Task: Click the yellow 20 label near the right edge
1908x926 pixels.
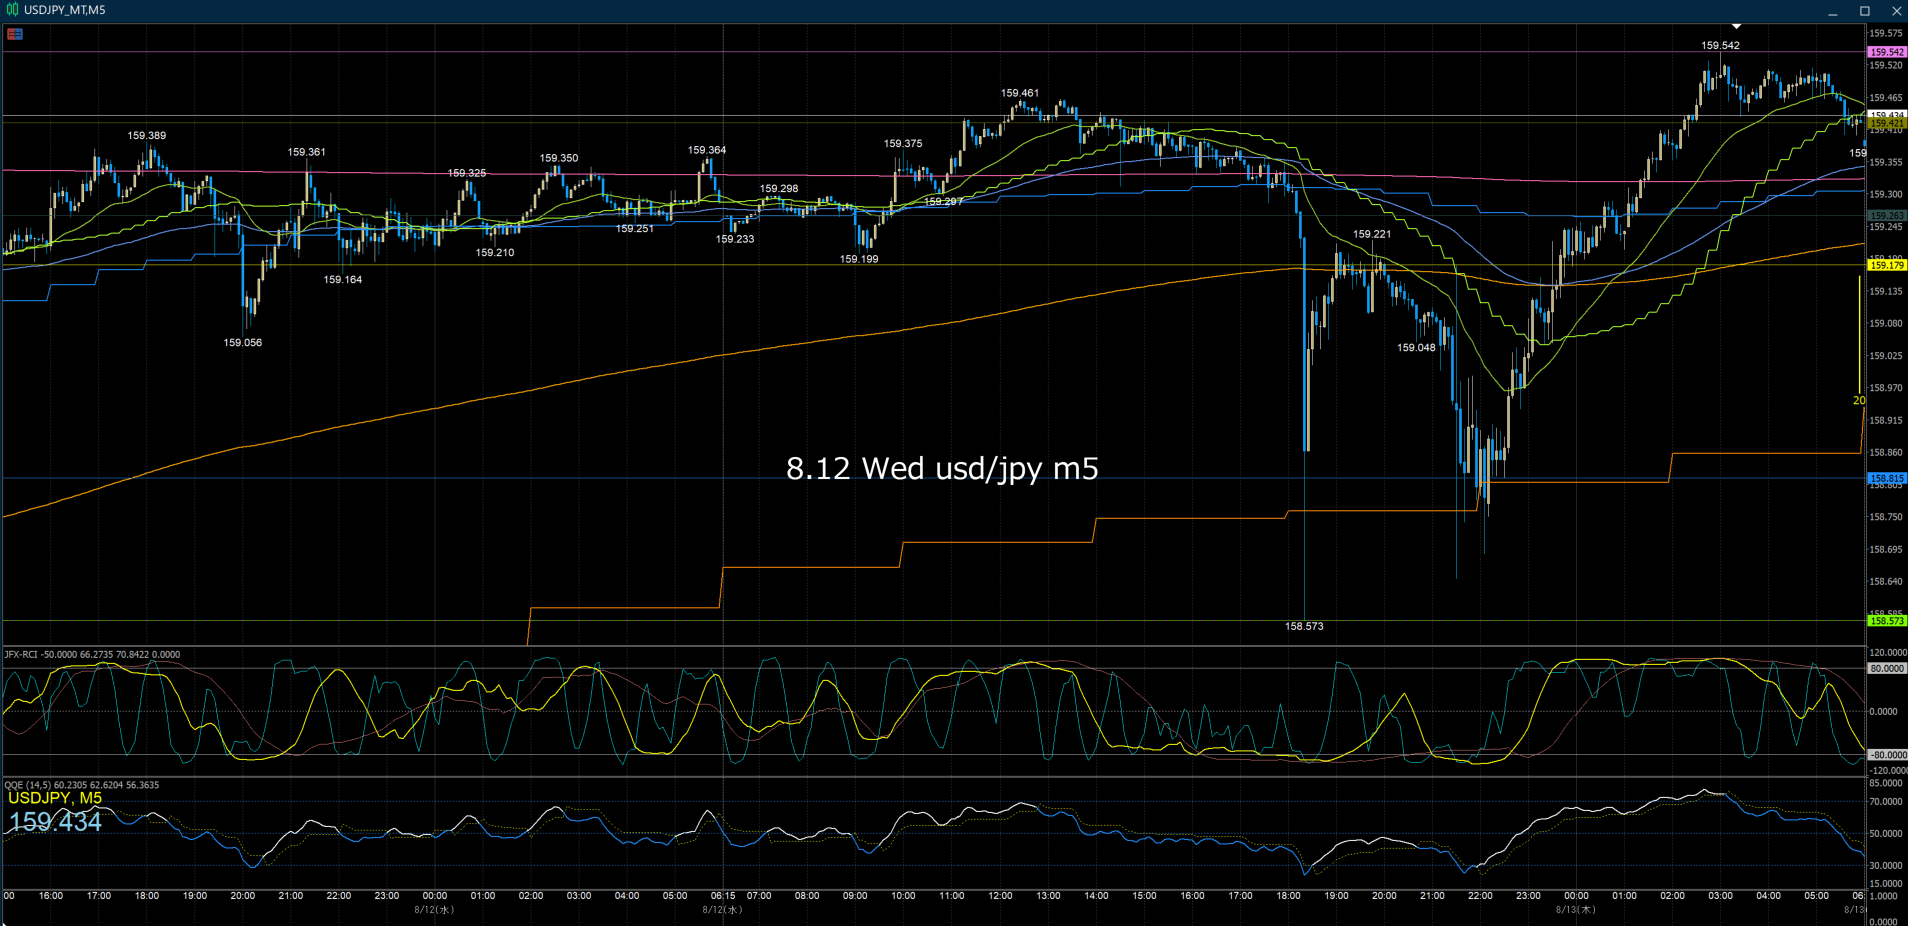Action: (1859, 400)
